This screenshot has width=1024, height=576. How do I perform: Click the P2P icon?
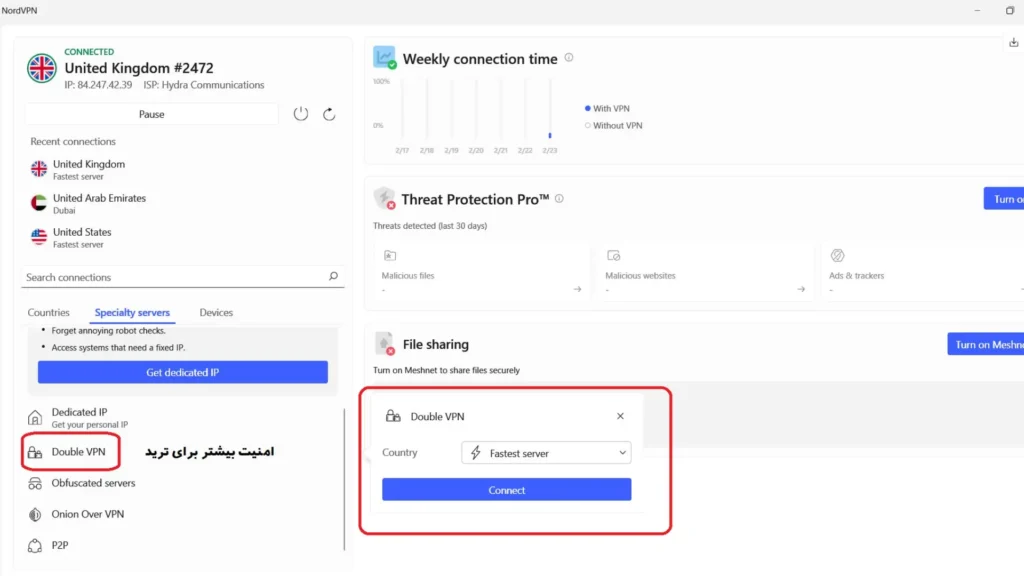35,545
